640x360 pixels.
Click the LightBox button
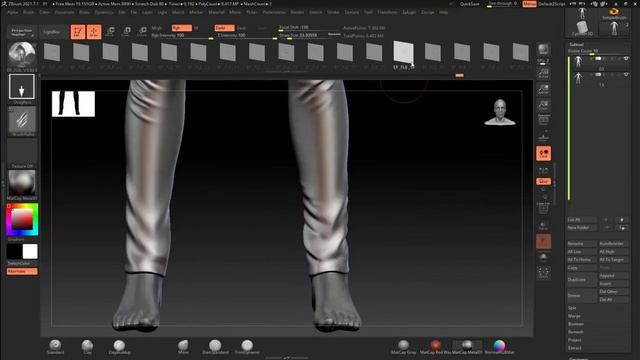click(52, 32)
